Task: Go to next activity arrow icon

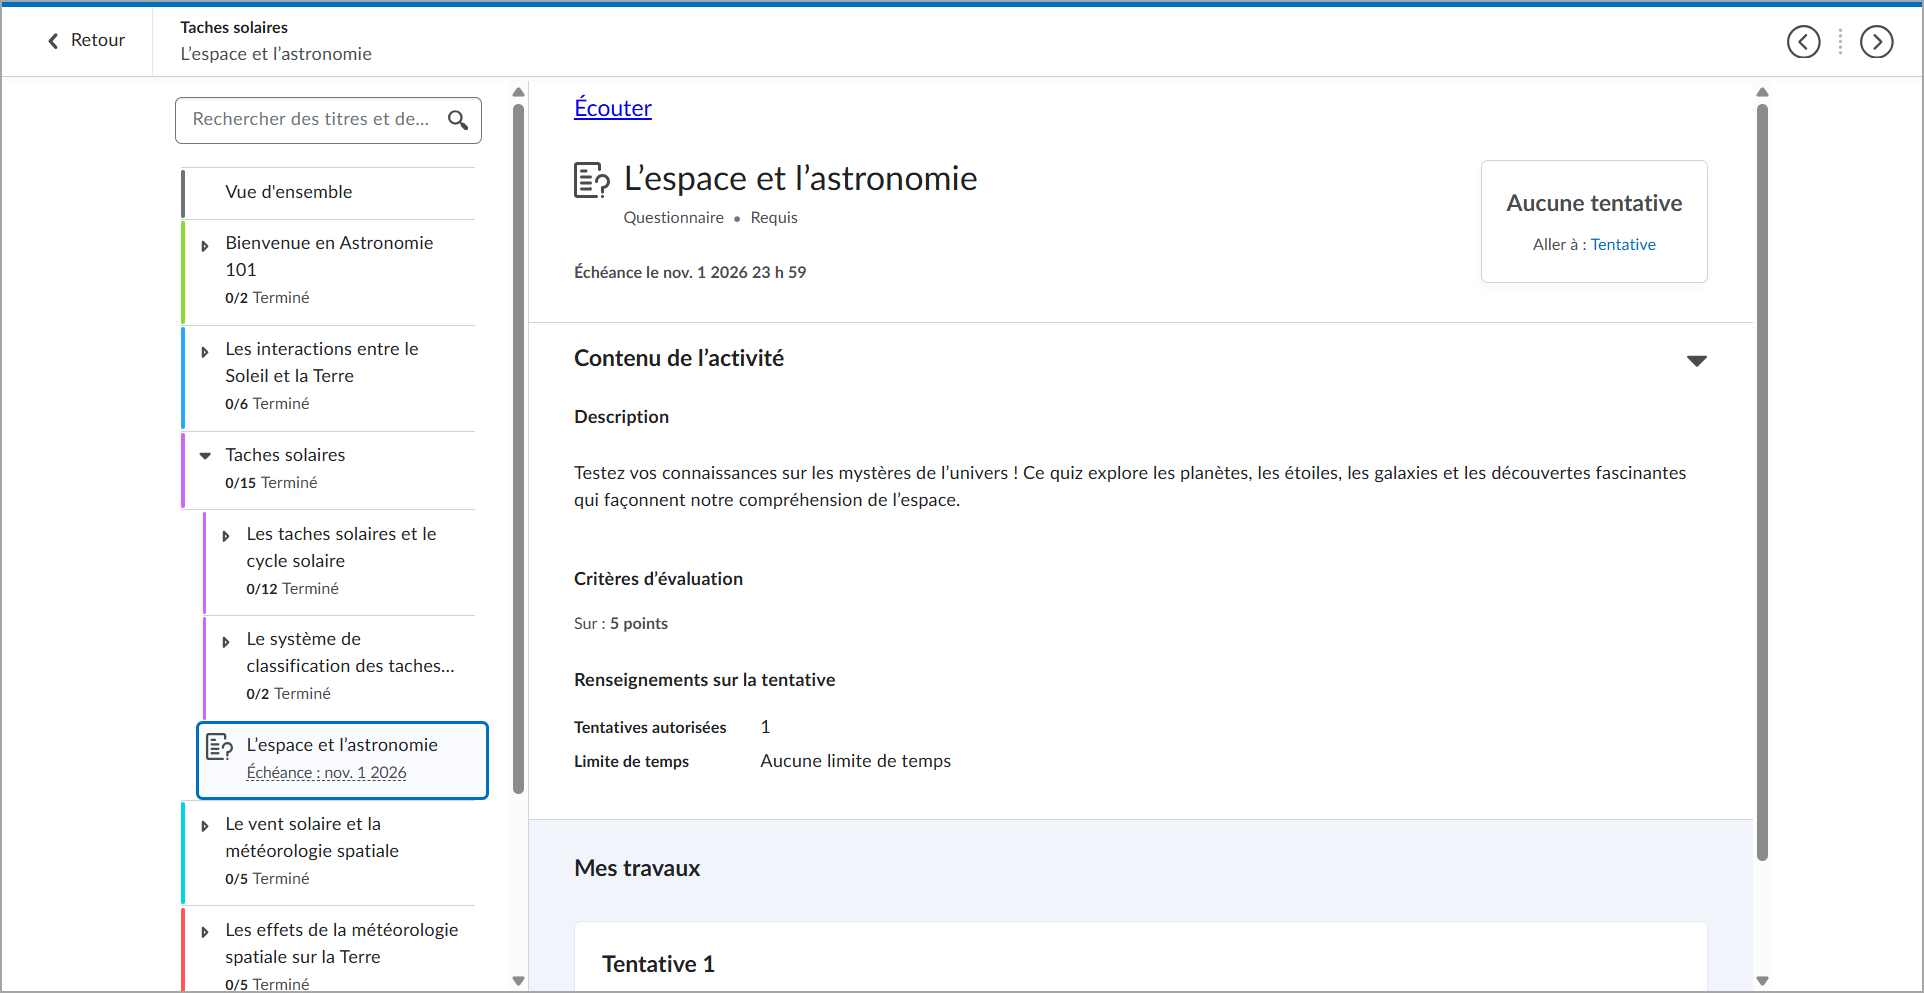Action: [1876, 42]
